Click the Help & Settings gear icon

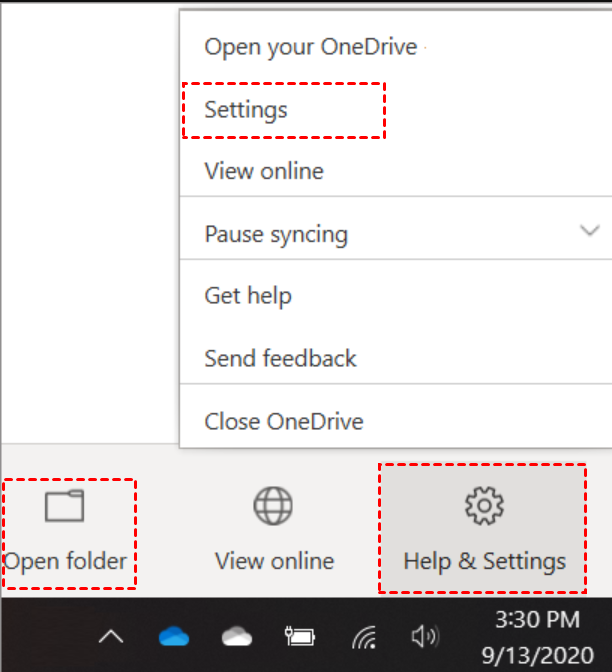(x=484, y=507)
